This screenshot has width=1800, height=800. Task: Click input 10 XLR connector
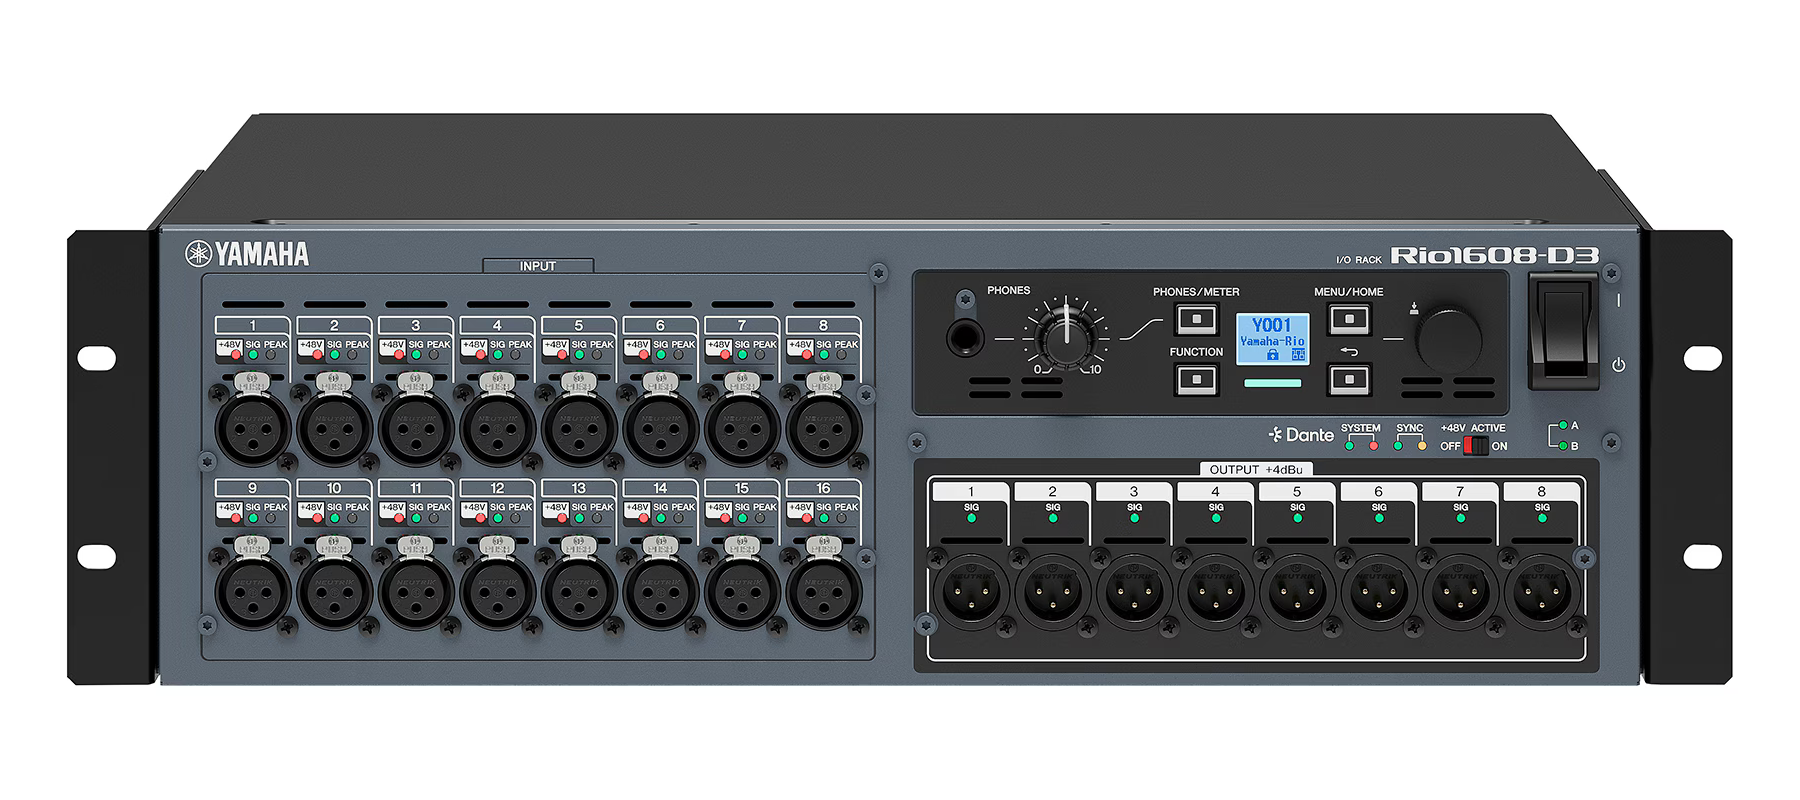(x=334, y=592)
